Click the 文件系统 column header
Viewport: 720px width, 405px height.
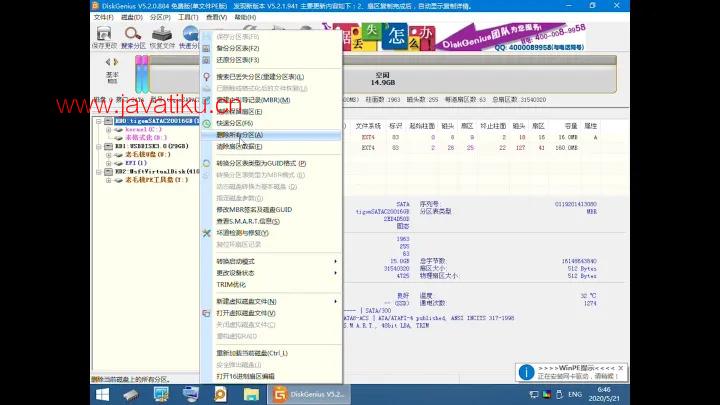tap(368, 126)
